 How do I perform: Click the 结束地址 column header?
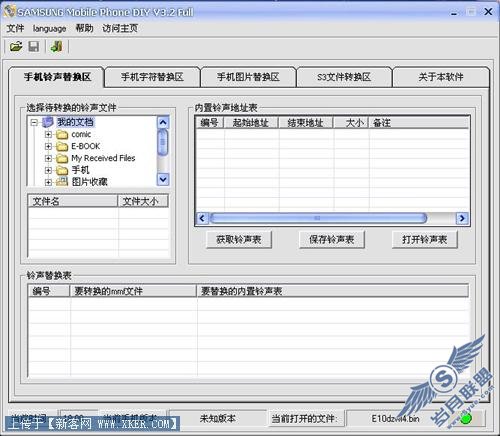click(306, 123)
